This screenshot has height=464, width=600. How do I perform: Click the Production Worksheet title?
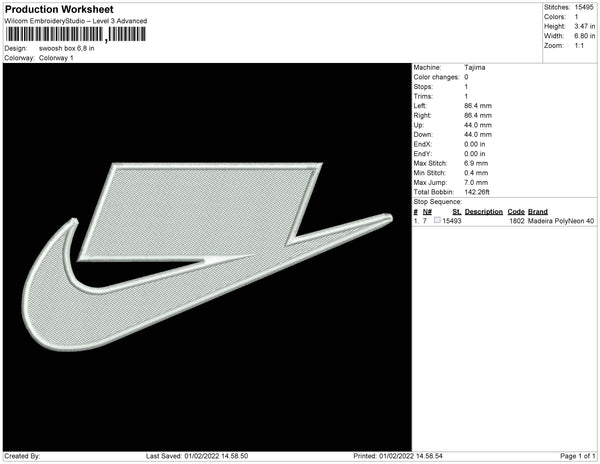59,10
